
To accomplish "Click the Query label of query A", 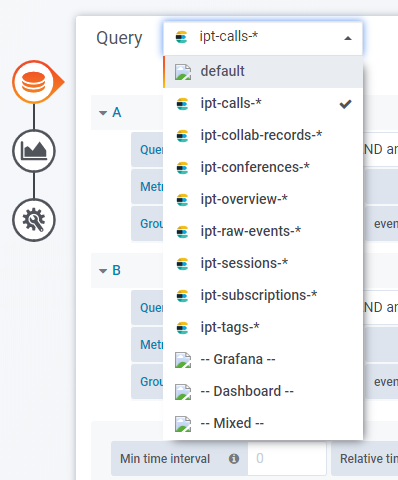I will point(147,150).
